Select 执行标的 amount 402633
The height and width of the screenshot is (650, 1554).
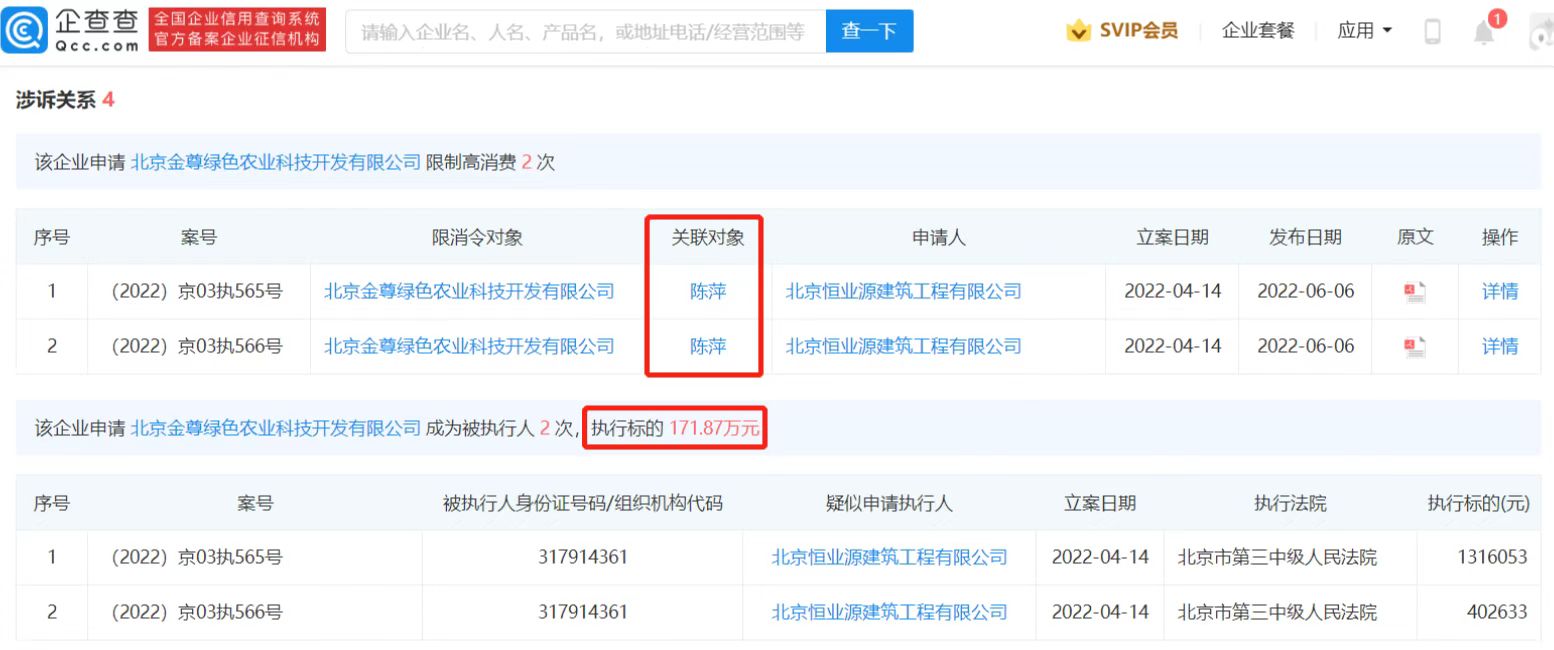click(x=1496, y=611)
